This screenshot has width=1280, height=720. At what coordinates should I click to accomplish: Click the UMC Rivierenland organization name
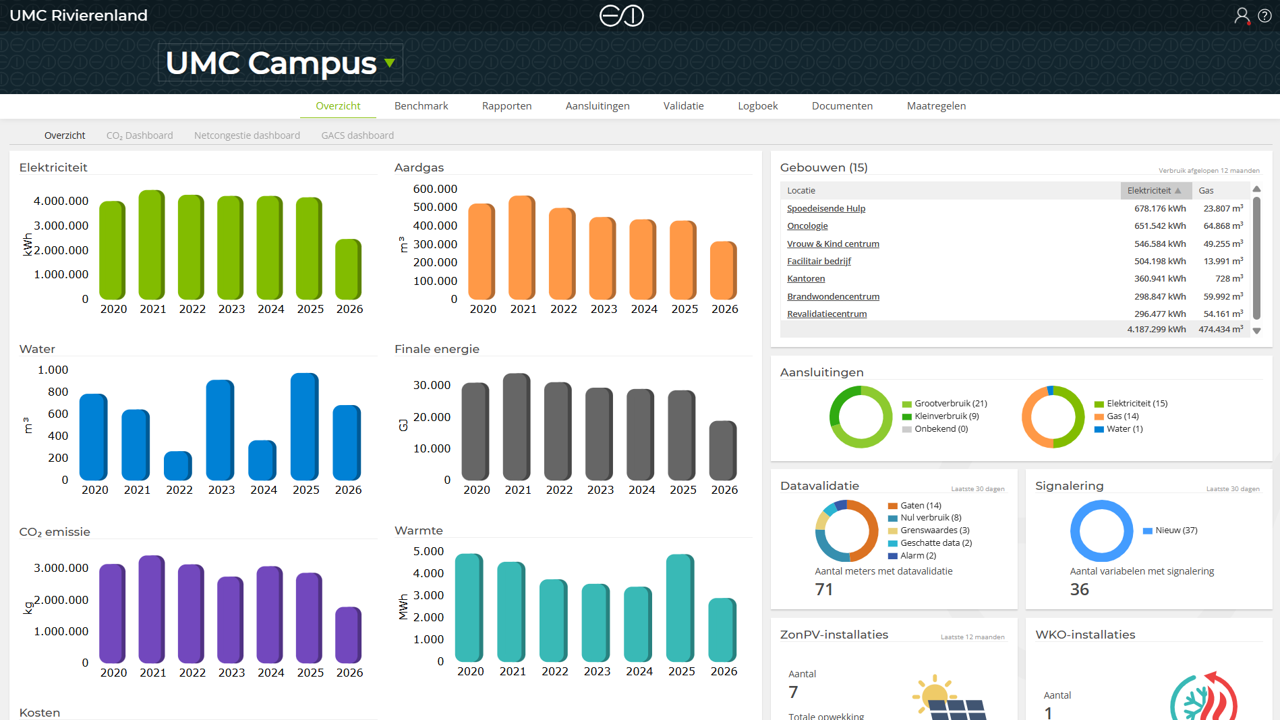tap(78, 15)
